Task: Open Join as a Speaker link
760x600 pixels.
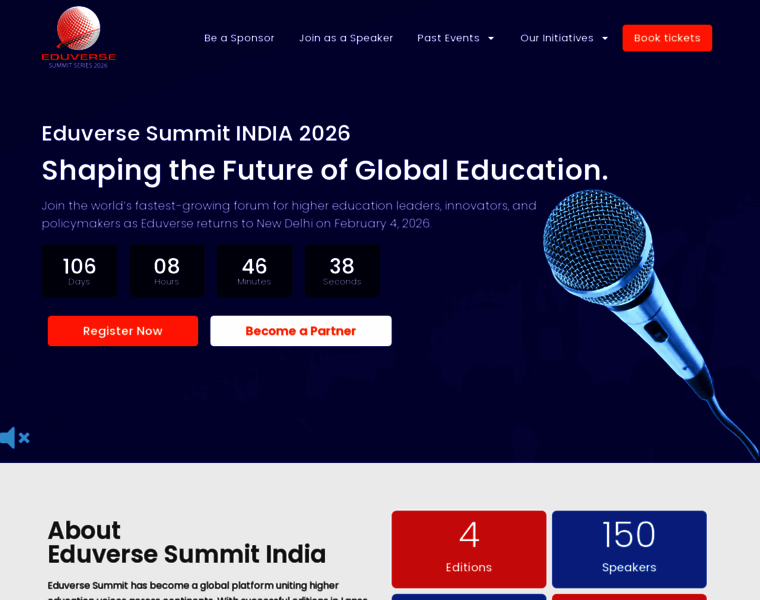Action: 346,38
